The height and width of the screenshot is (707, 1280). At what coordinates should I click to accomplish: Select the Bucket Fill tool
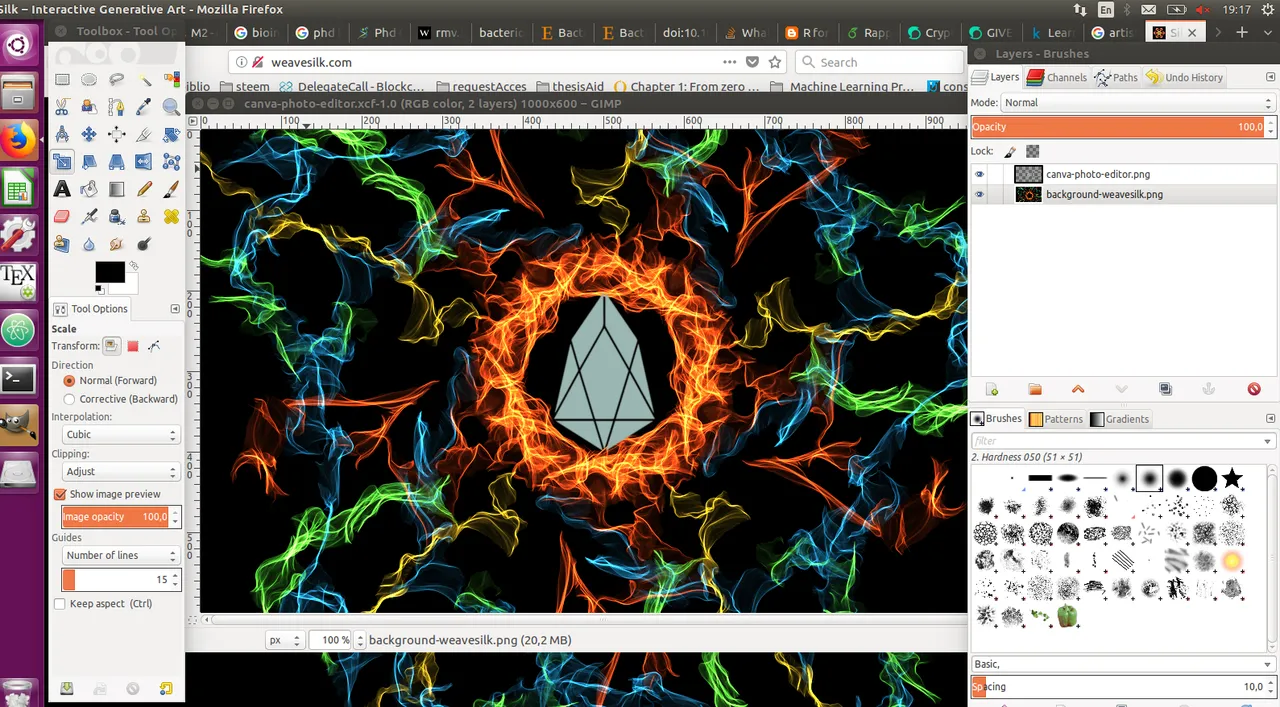(x=89, y=188)
